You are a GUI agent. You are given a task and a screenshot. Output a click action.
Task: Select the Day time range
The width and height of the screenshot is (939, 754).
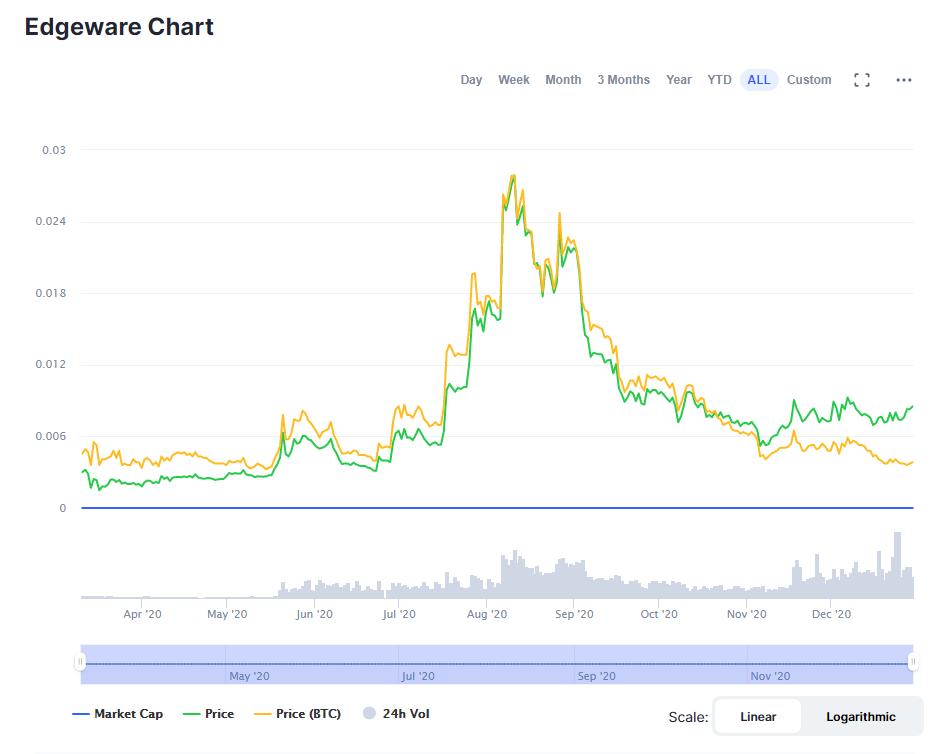(x=471, y=80)
